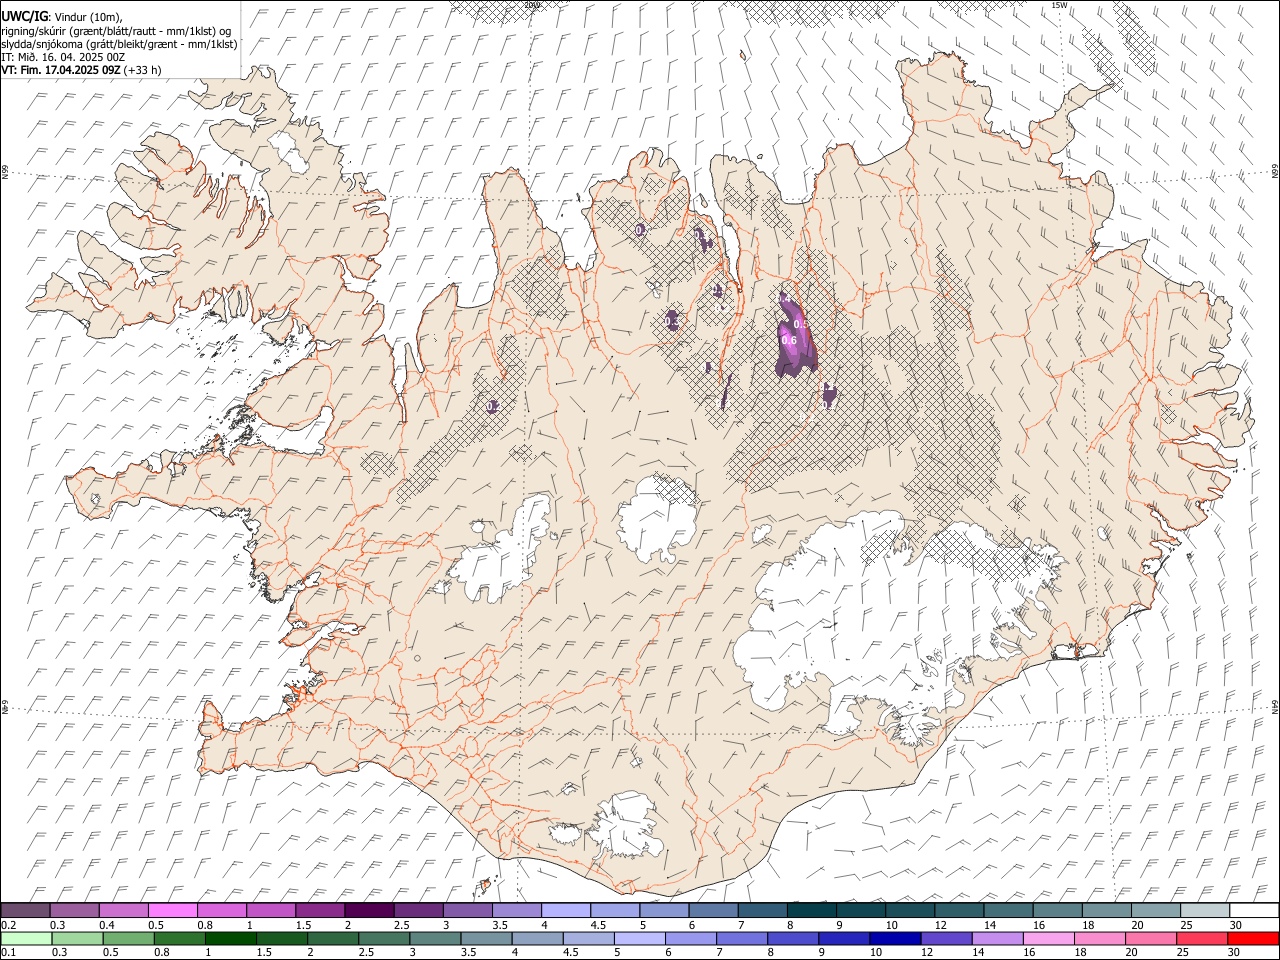Select the 8 dark teal snow legend swatch

811,910
